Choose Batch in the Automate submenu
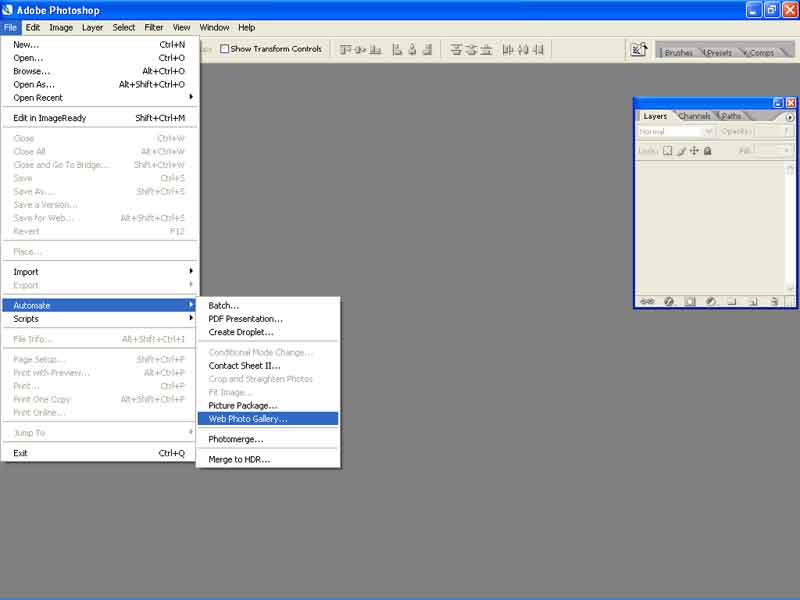 268,305
